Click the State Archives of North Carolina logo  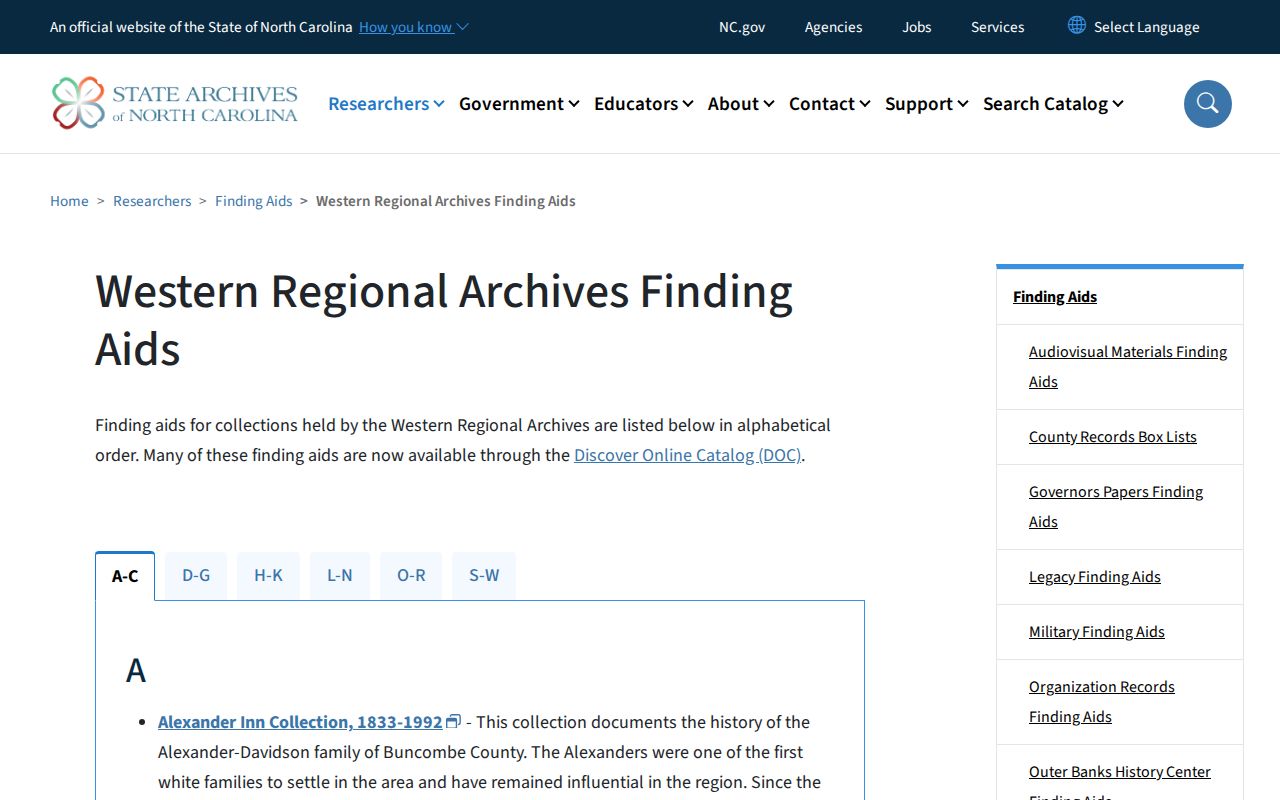click(x=175, y=103)
